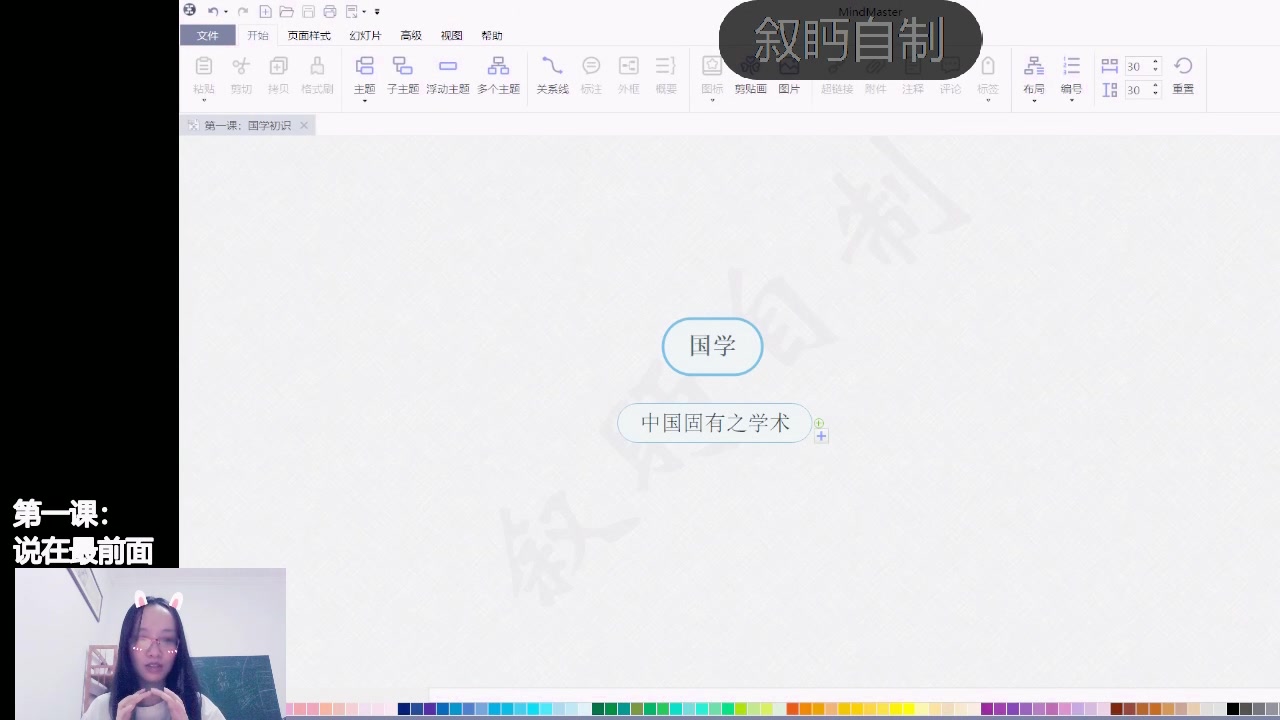Switch to the 高级 ribbon tab
The image size is (1280, 720).
[x=411, y=35]
